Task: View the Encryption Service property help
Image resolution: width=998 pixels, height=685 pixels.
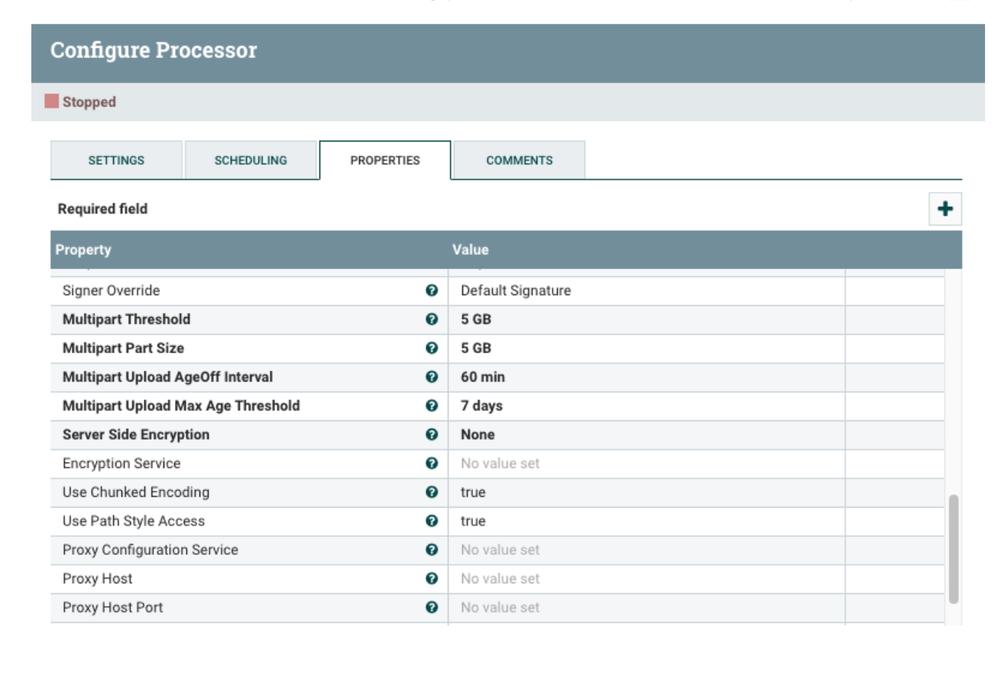Action: pyautogui.click(x=431, y=463)
